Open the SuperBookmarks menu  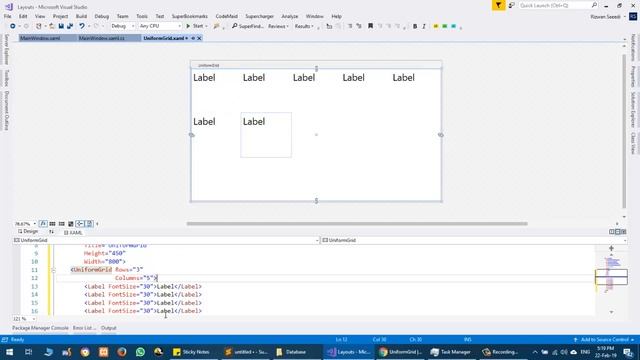pyautogui.click(x=189, y=16)
